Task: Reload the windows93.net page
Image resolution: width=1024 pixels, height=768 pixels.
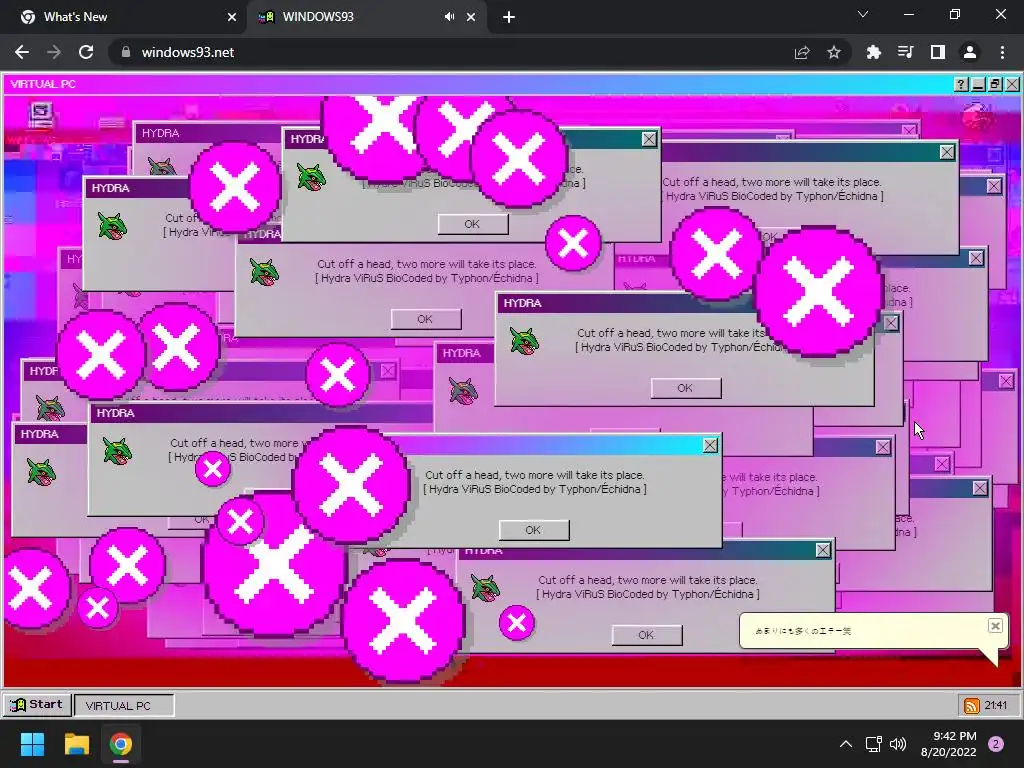Action: [x=86, y=52]
